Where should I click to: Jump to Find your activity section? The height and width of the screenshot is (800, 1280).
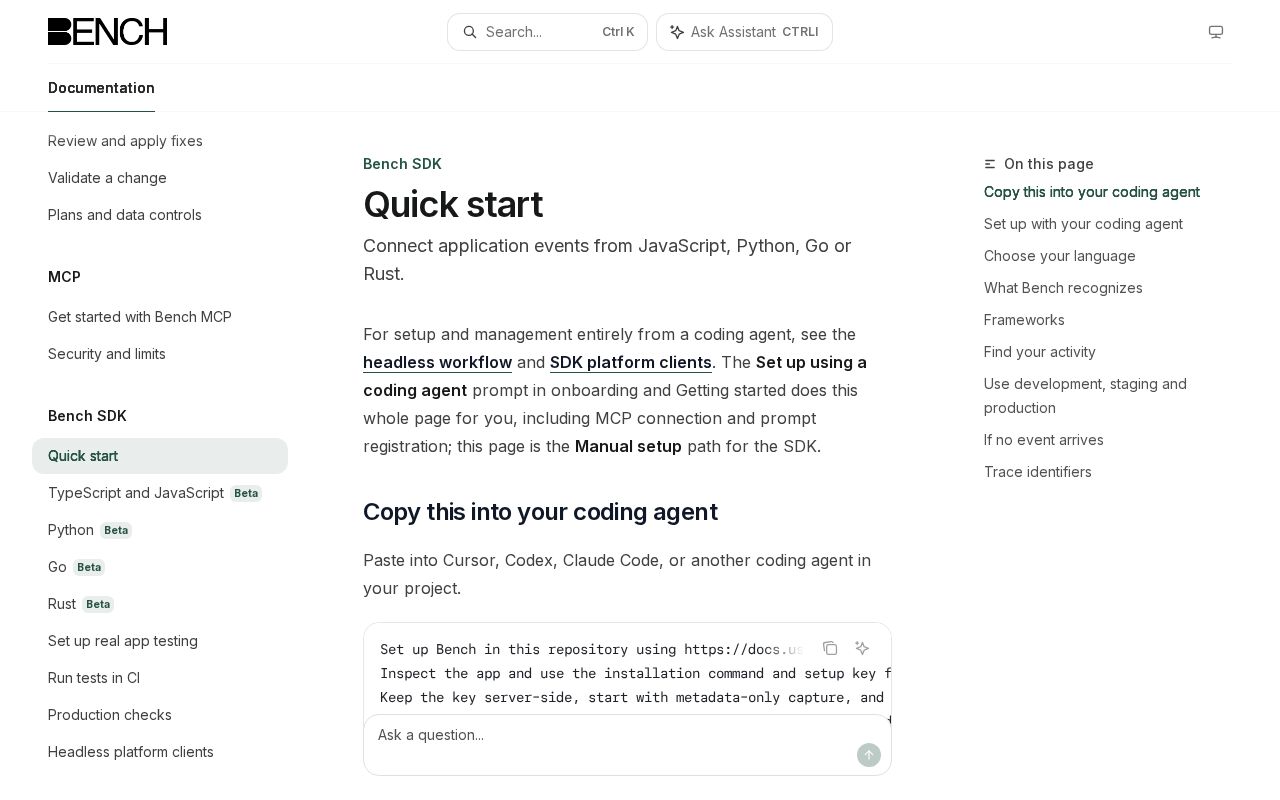1040,352
